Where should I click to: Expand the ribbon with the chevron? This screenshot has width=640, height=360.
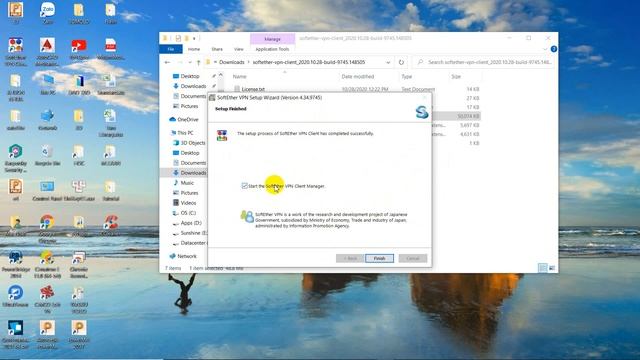(x=545, y=49)
